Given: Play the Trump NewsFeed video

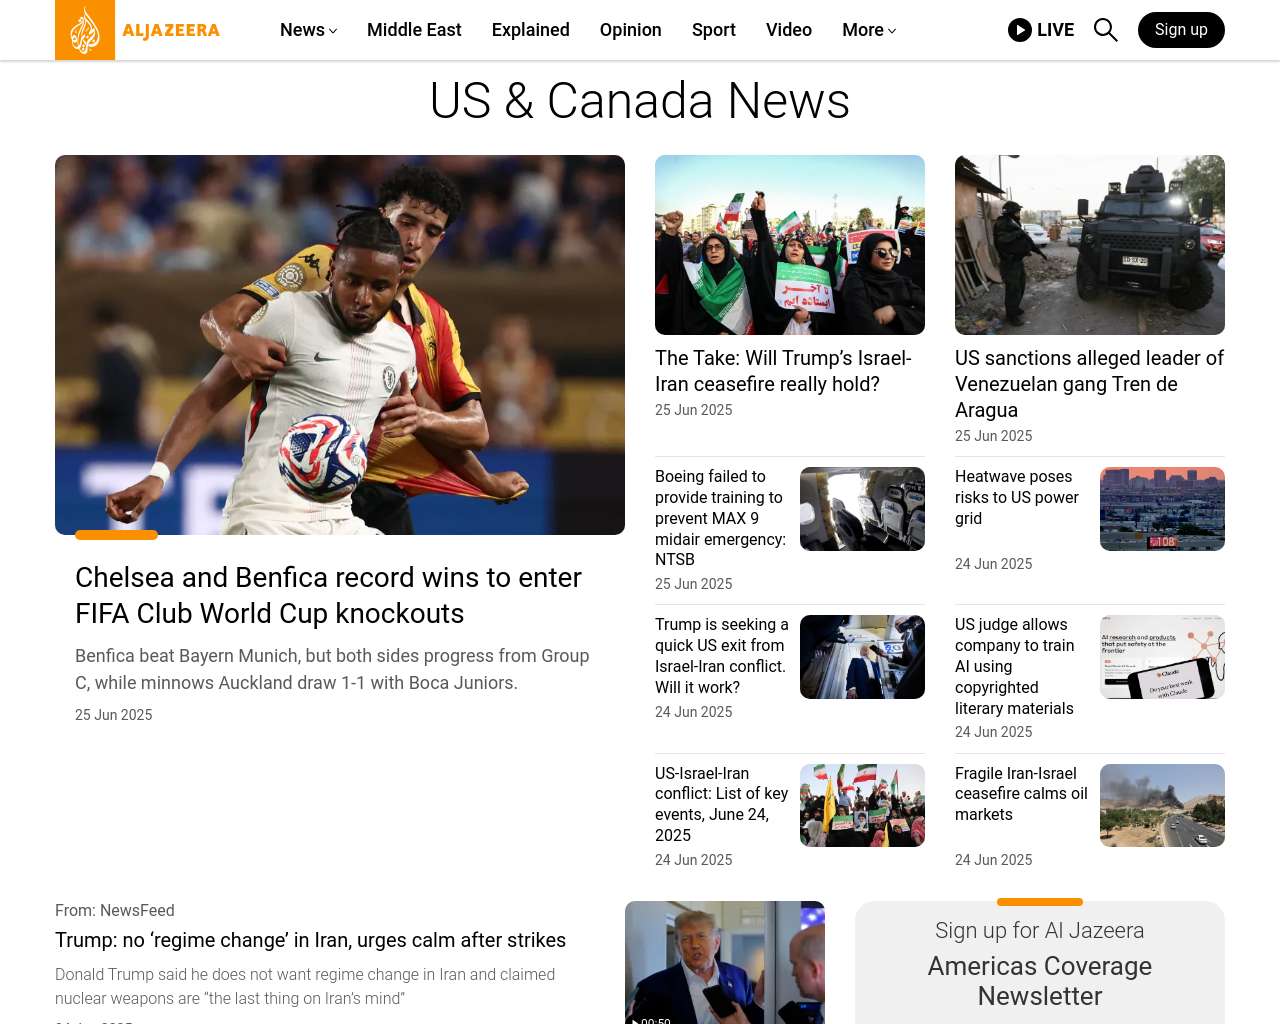Looking at the screenshot, I should pos(725,962).
